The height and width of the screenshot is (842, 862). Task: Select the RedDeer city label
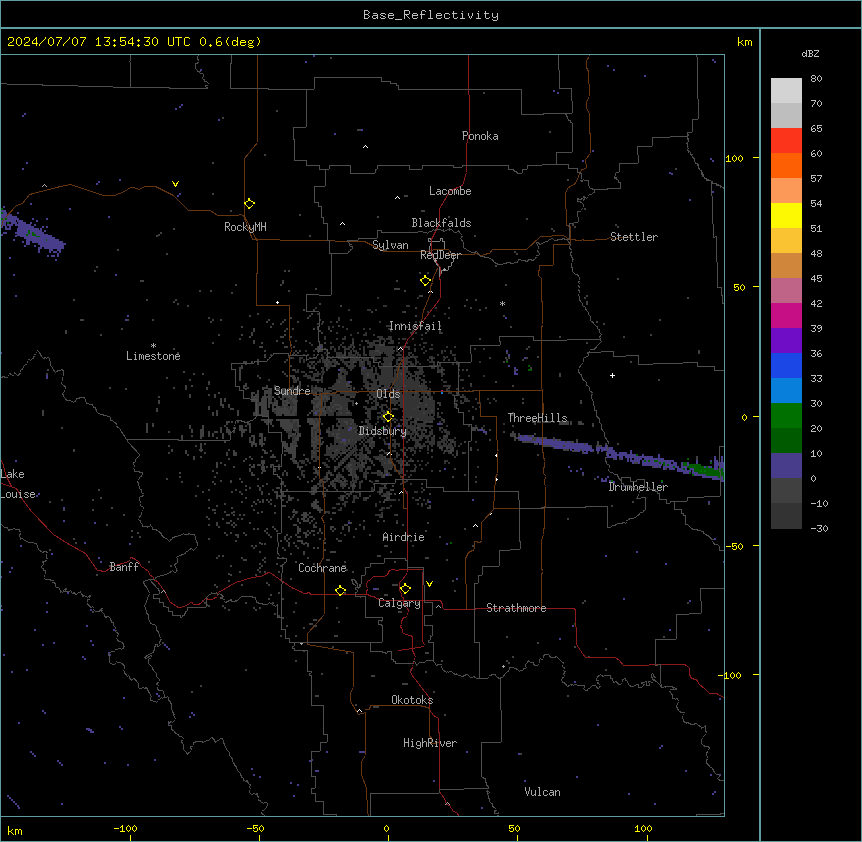(440, 255)
